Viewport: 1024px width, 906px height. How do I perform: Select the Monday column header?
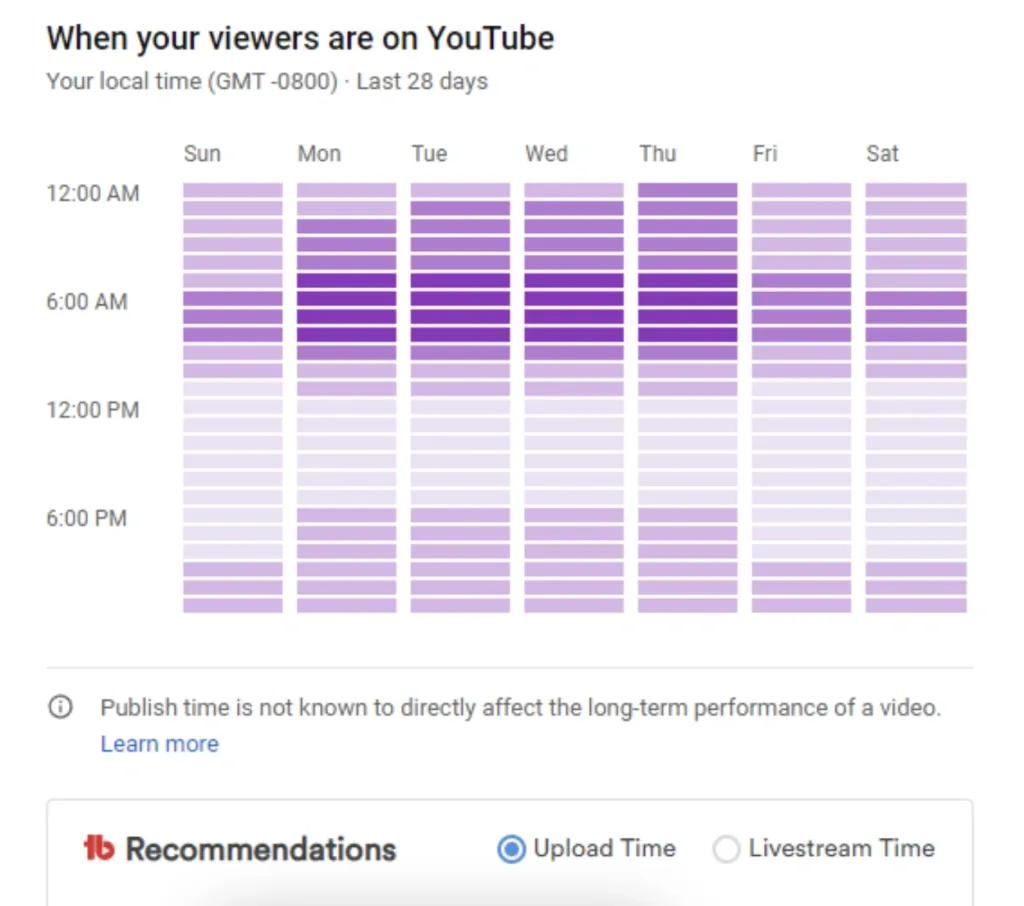[x=319, y=154]
